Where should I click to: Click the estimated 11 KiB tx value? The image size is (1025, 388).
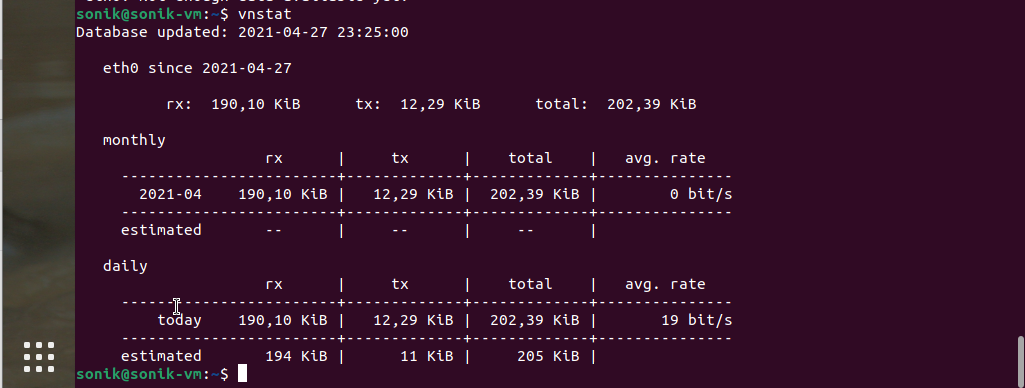[x=427, y=356]
